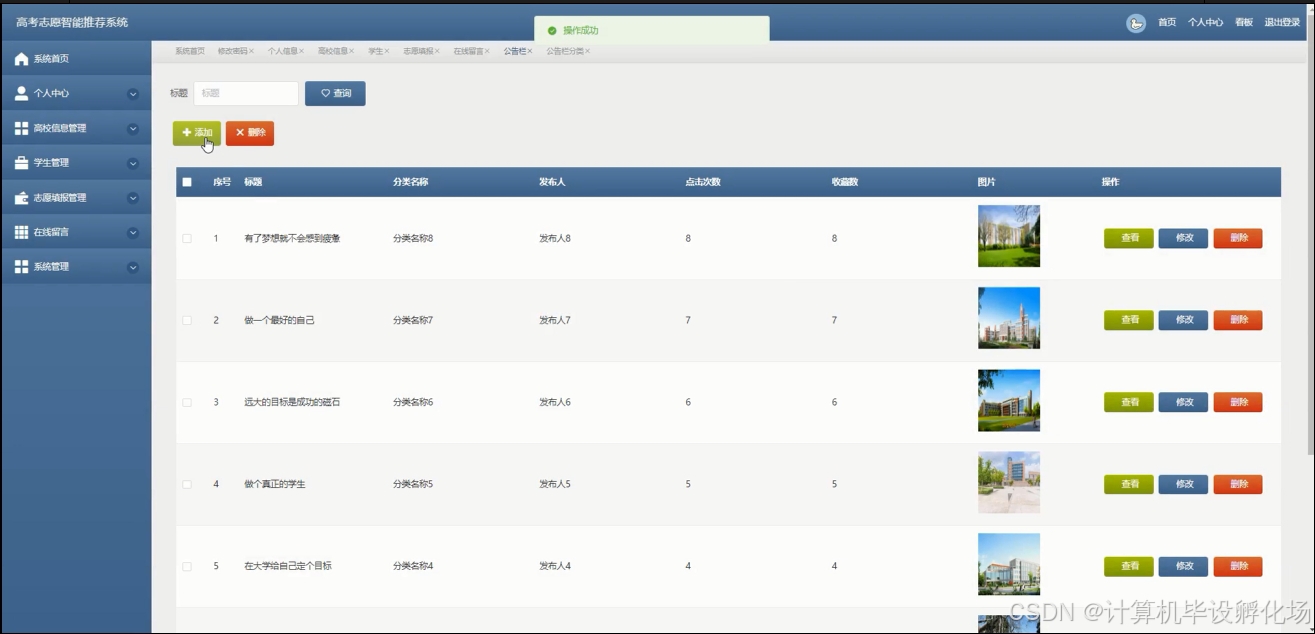Toggle the select-all checkbox in table header
The width and height of the screenshot is (1315, 634).
click(187, 182)
